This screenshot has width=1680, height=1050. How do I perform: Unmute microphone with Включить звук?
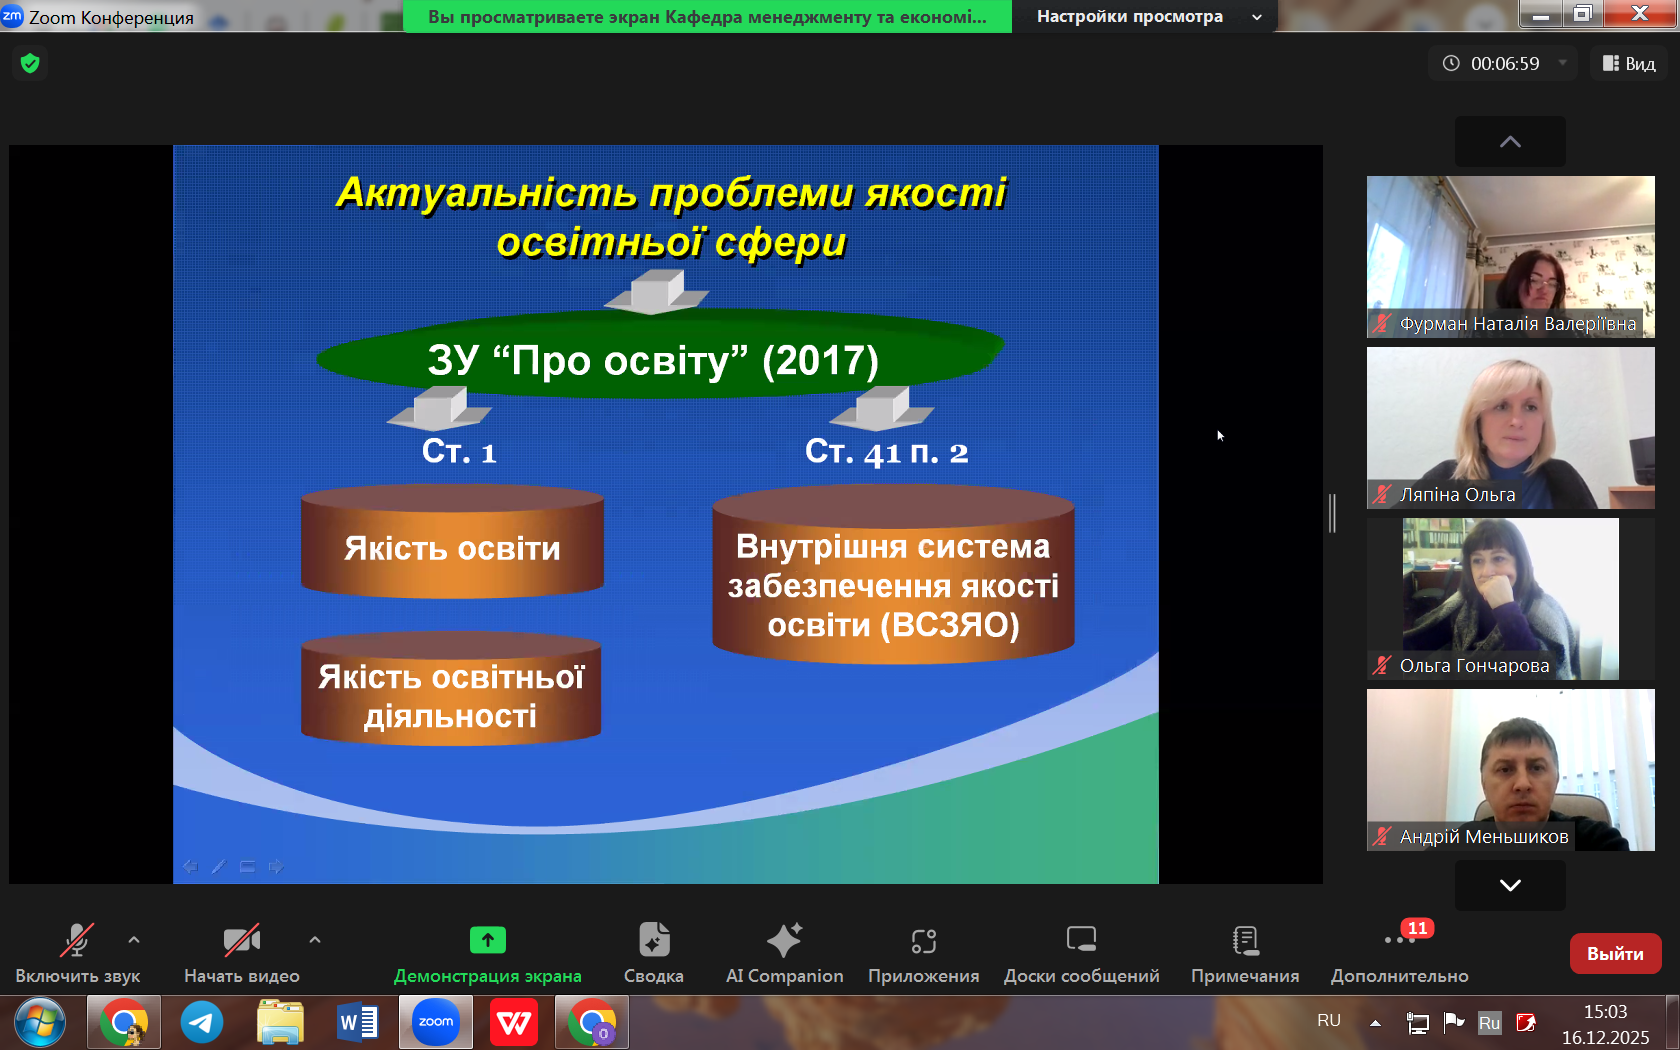click(77, 953)
